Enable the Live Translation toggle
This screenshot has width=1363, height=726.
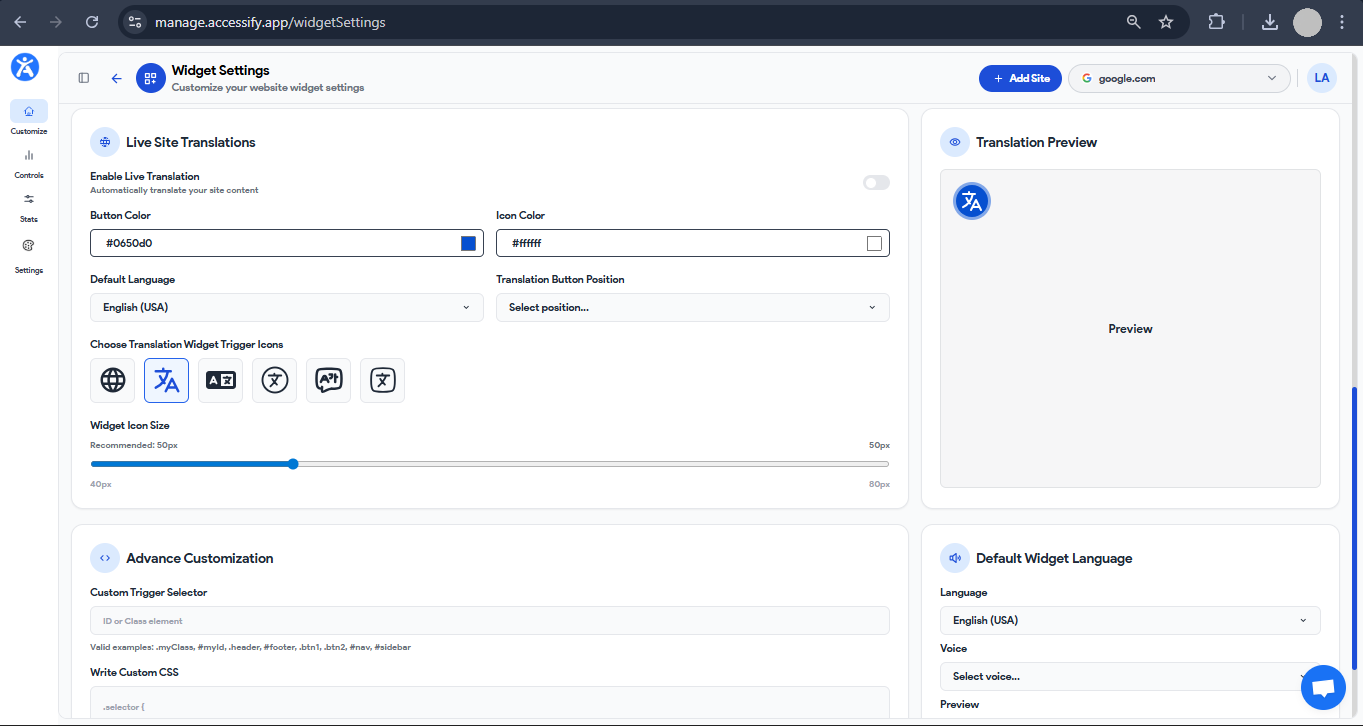click(876, 183)
